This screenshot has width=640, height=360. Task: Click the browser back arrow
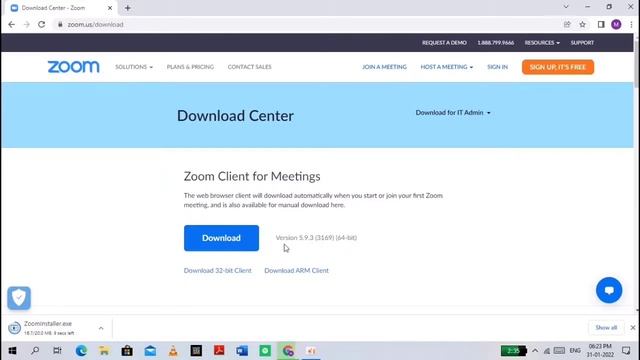click(11, 24)
